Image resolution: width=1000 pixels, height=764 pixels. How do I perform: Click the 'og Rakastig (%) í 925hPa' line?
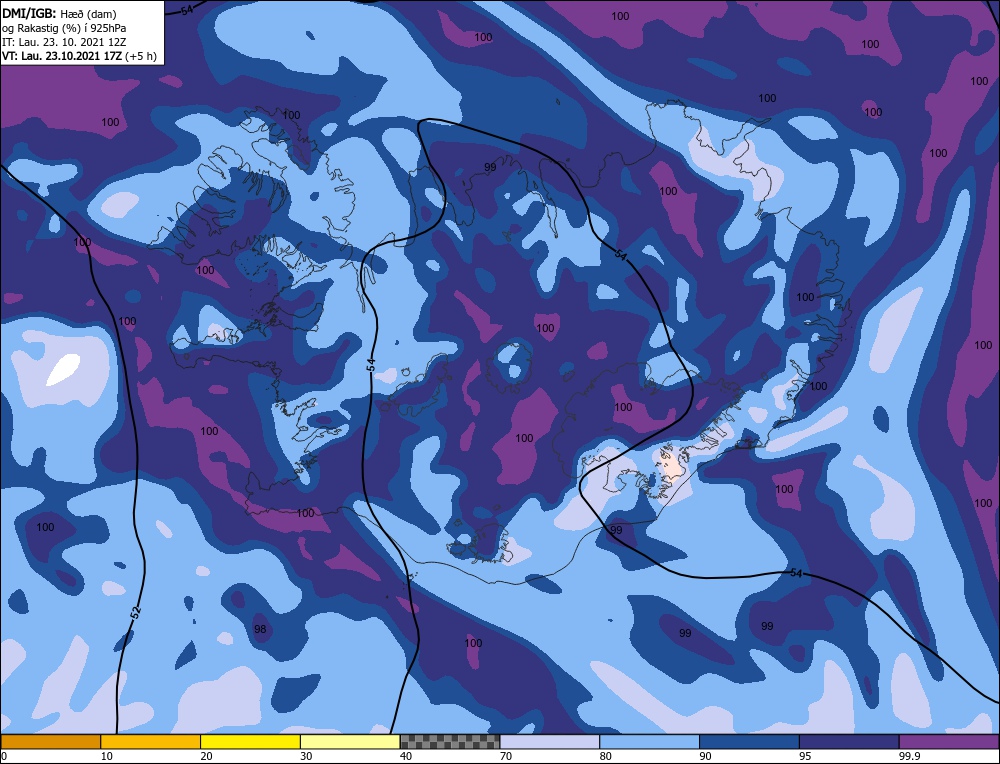point(64,27)
